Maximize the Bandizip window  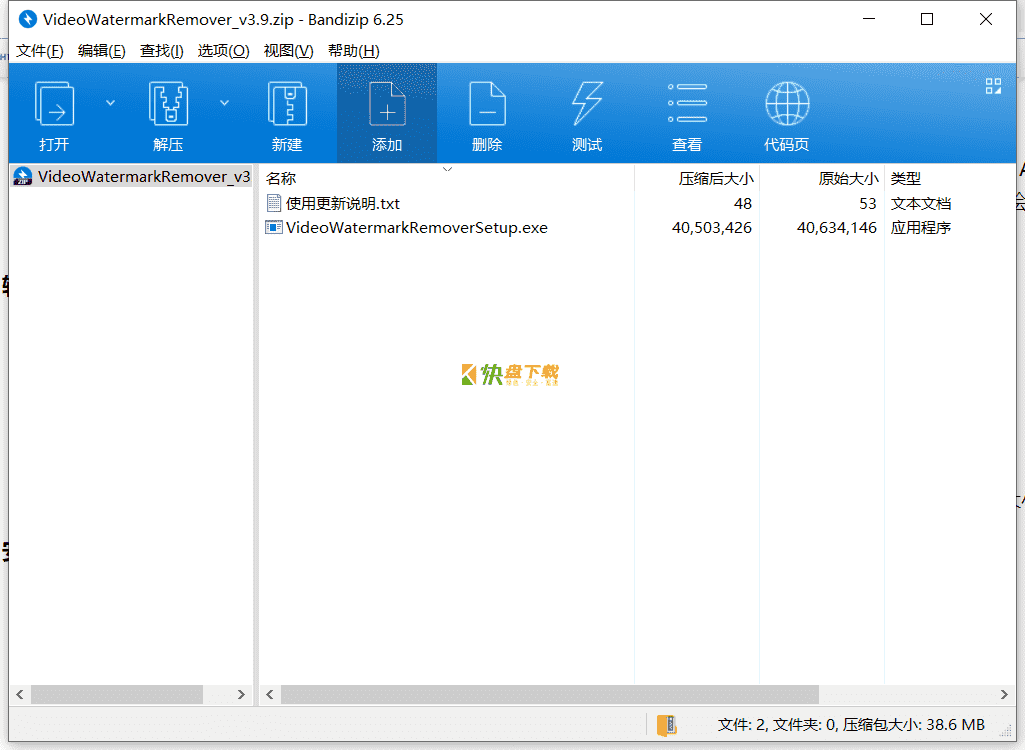[x=927, y=19]
